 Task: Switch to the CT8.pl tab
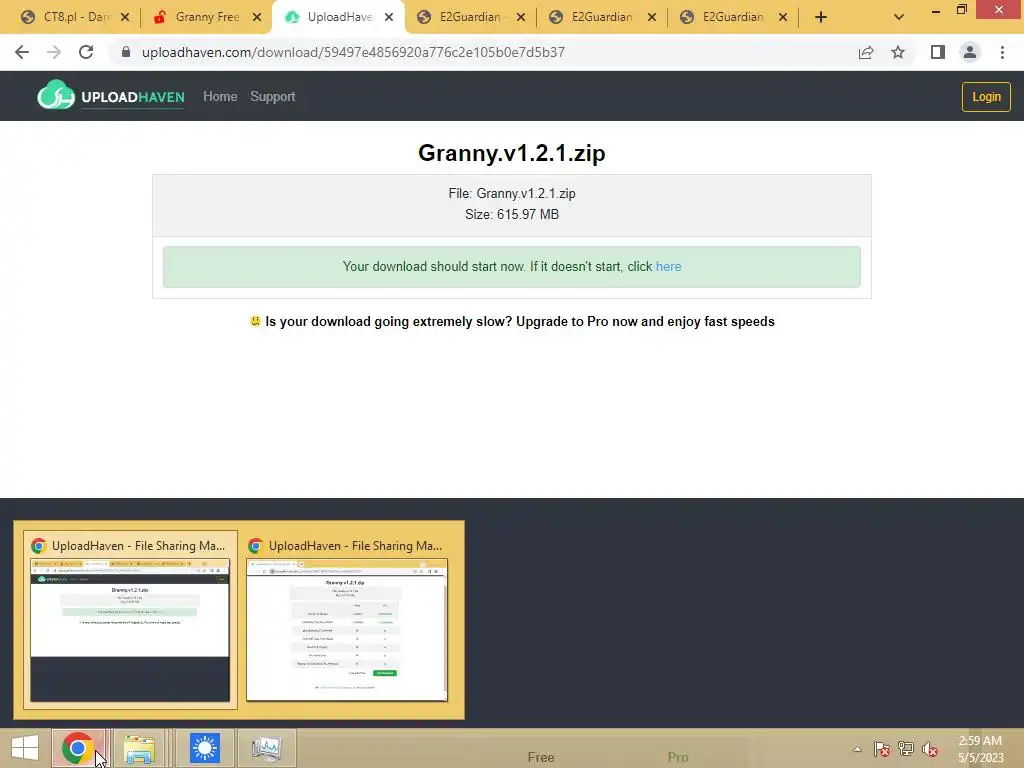click(x=66, y=17)
